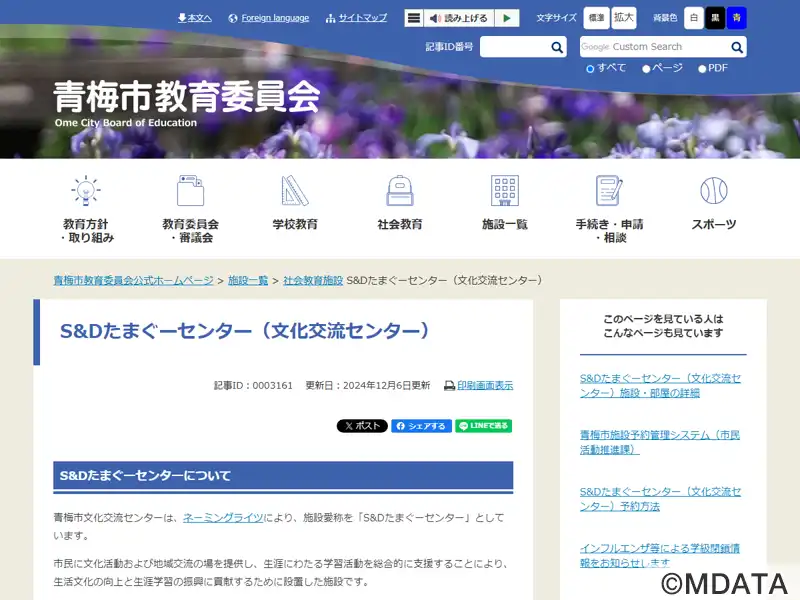Image resolution: width=800 pixels, height=600 pixels.
Task: Open the read-aloud menu icon
Action: [x=414, y=18]
